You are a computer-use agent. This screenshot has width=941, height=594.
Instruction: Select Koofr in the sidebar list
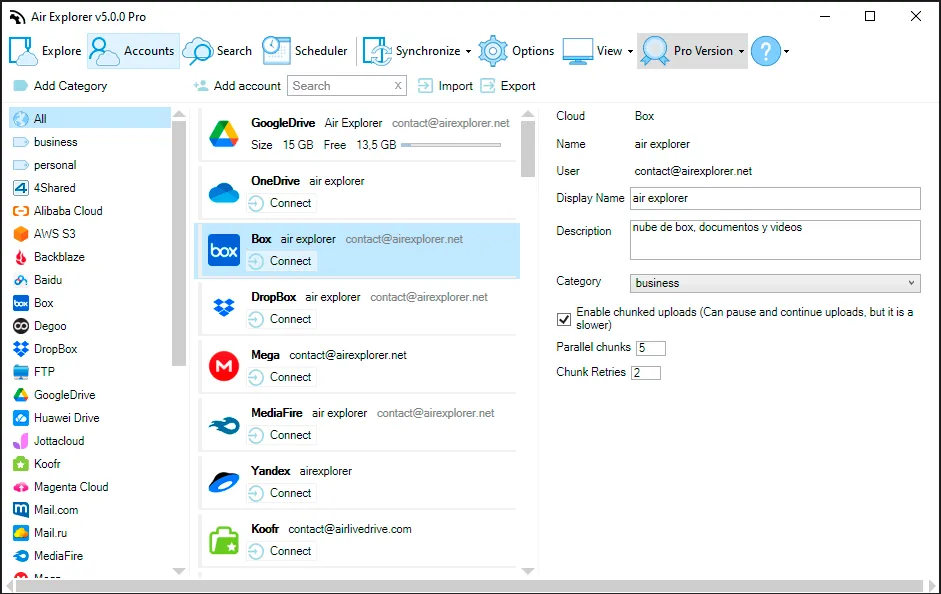click(x=90, y=464)
